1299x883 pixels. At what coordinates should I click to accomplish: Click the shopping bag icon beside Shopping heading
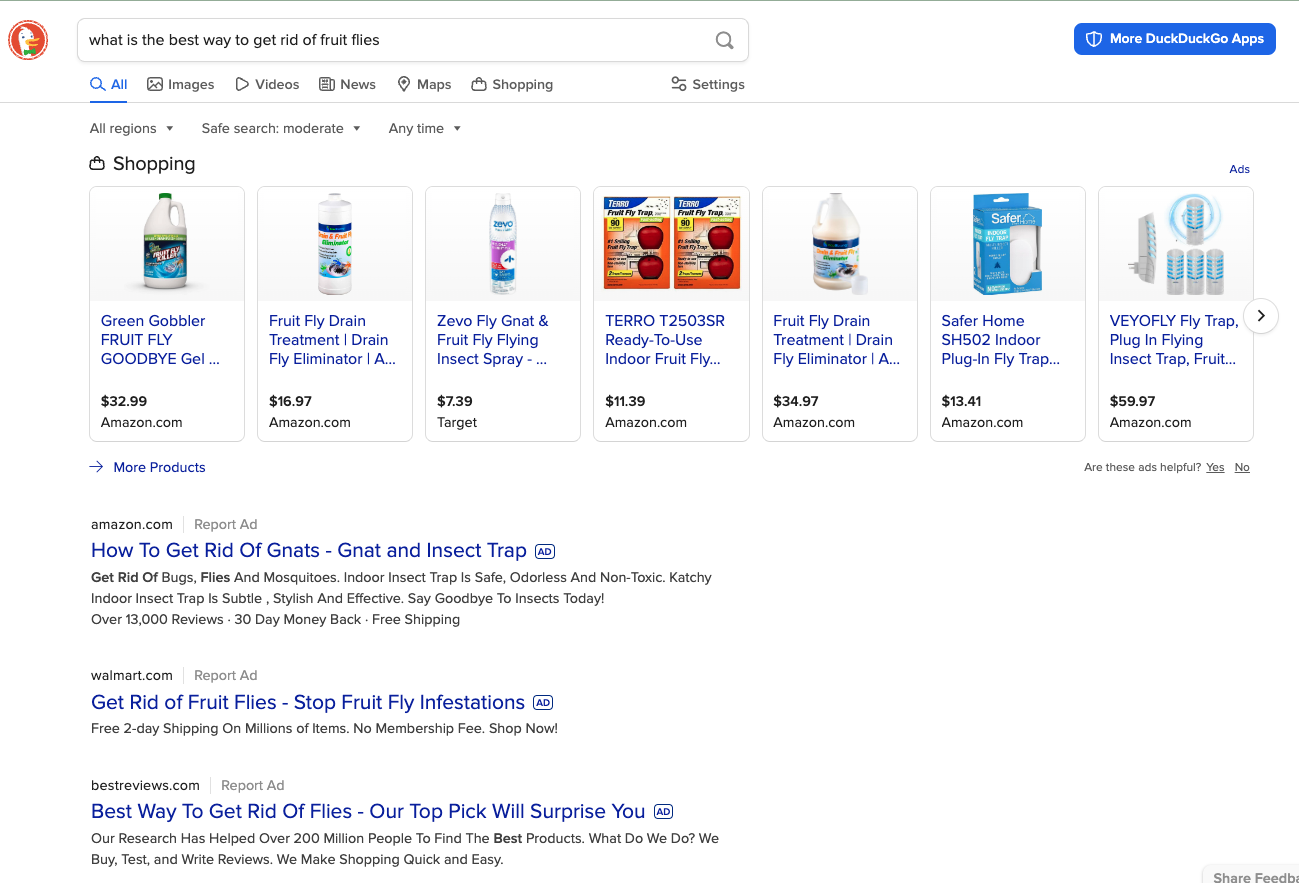[98, 162]
